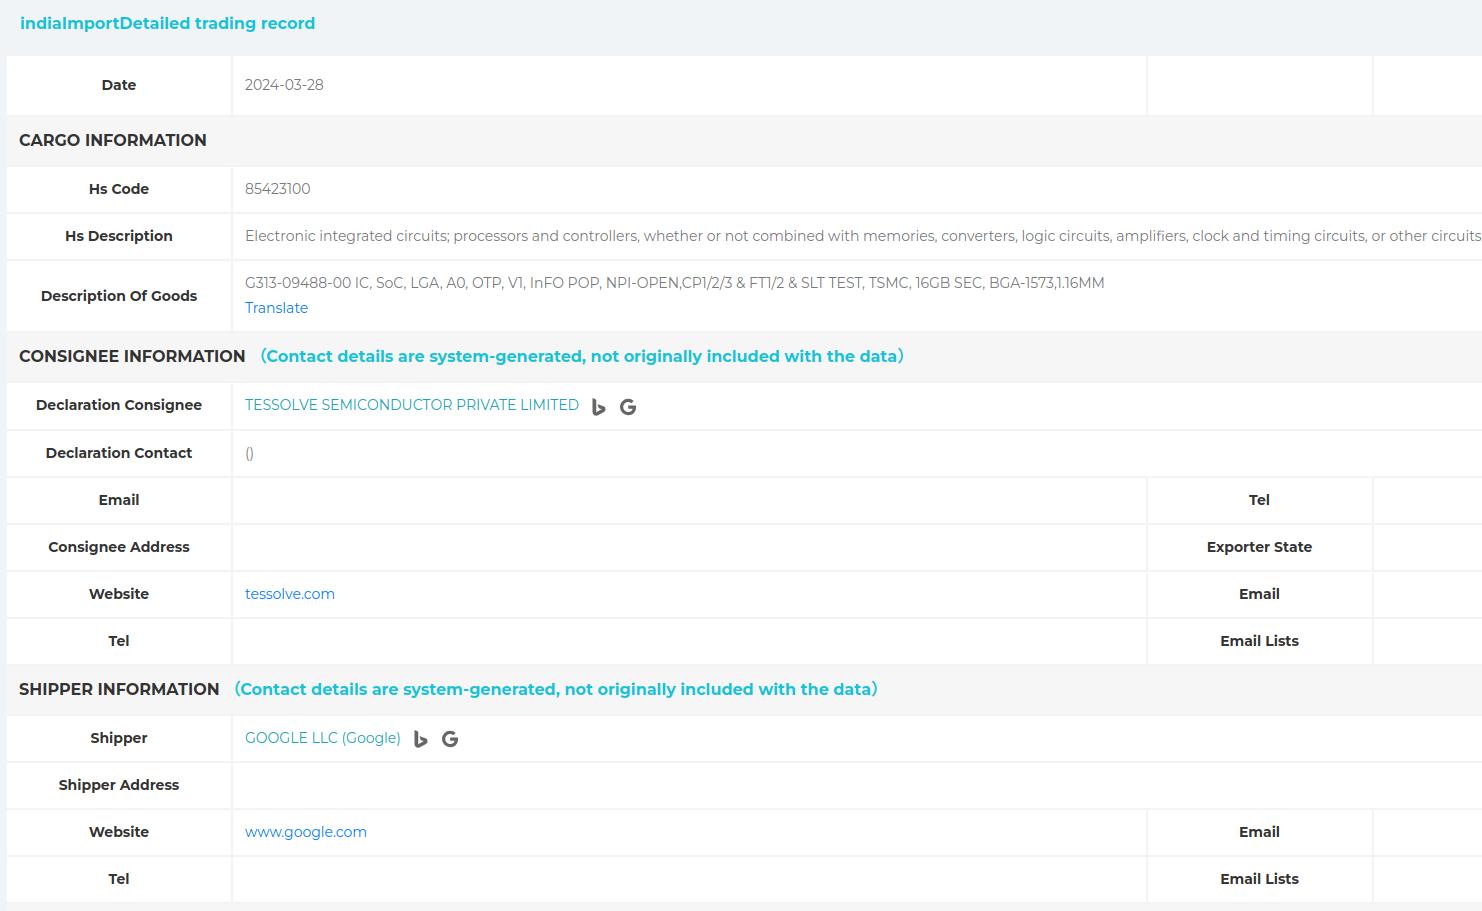The height and width of the screenshot is (911, 1482).
Task: Click the goods description starting G313-09488-00
Action: tap(675, 283)
